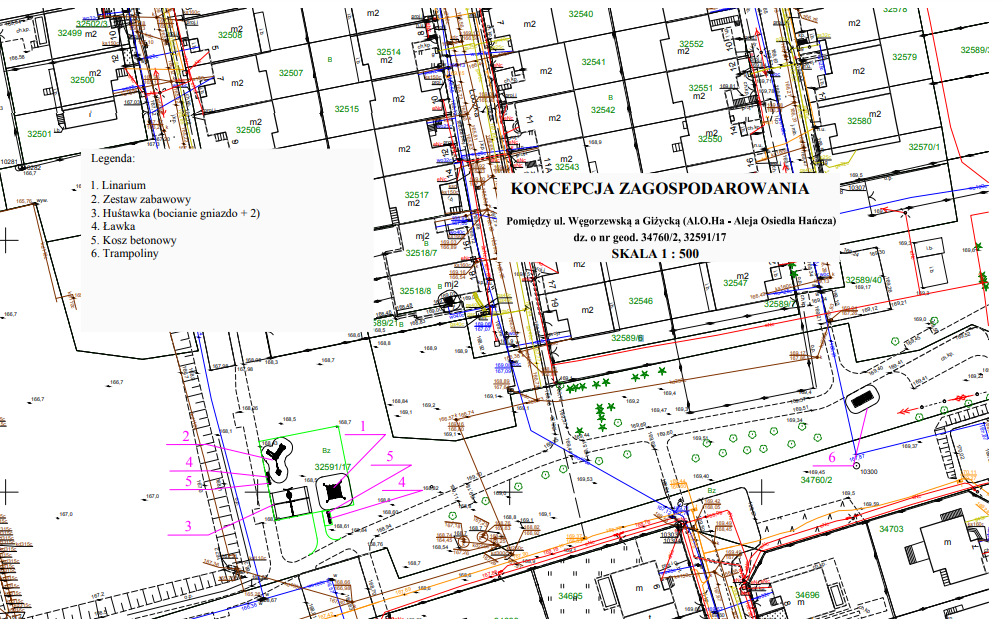Select the Y-shaped Zestaw zabawowy playground symbol
Viewport: 1003px width, 619px height.
[x=275, y=461]
